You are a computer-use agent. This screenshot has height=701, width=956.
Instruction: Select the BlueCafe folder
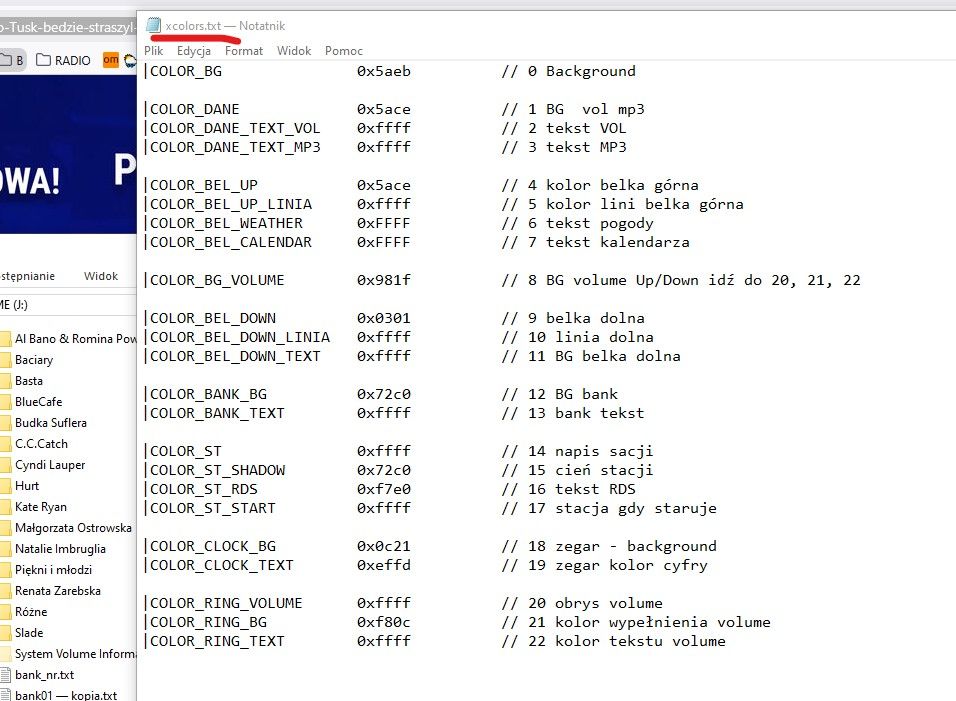tap(38, 402)
